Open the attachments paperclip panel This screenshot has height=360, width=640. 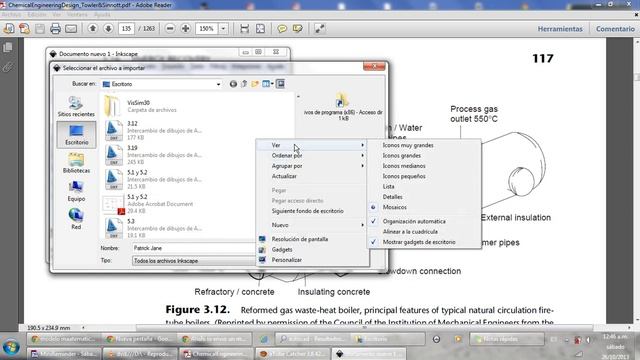8,67
